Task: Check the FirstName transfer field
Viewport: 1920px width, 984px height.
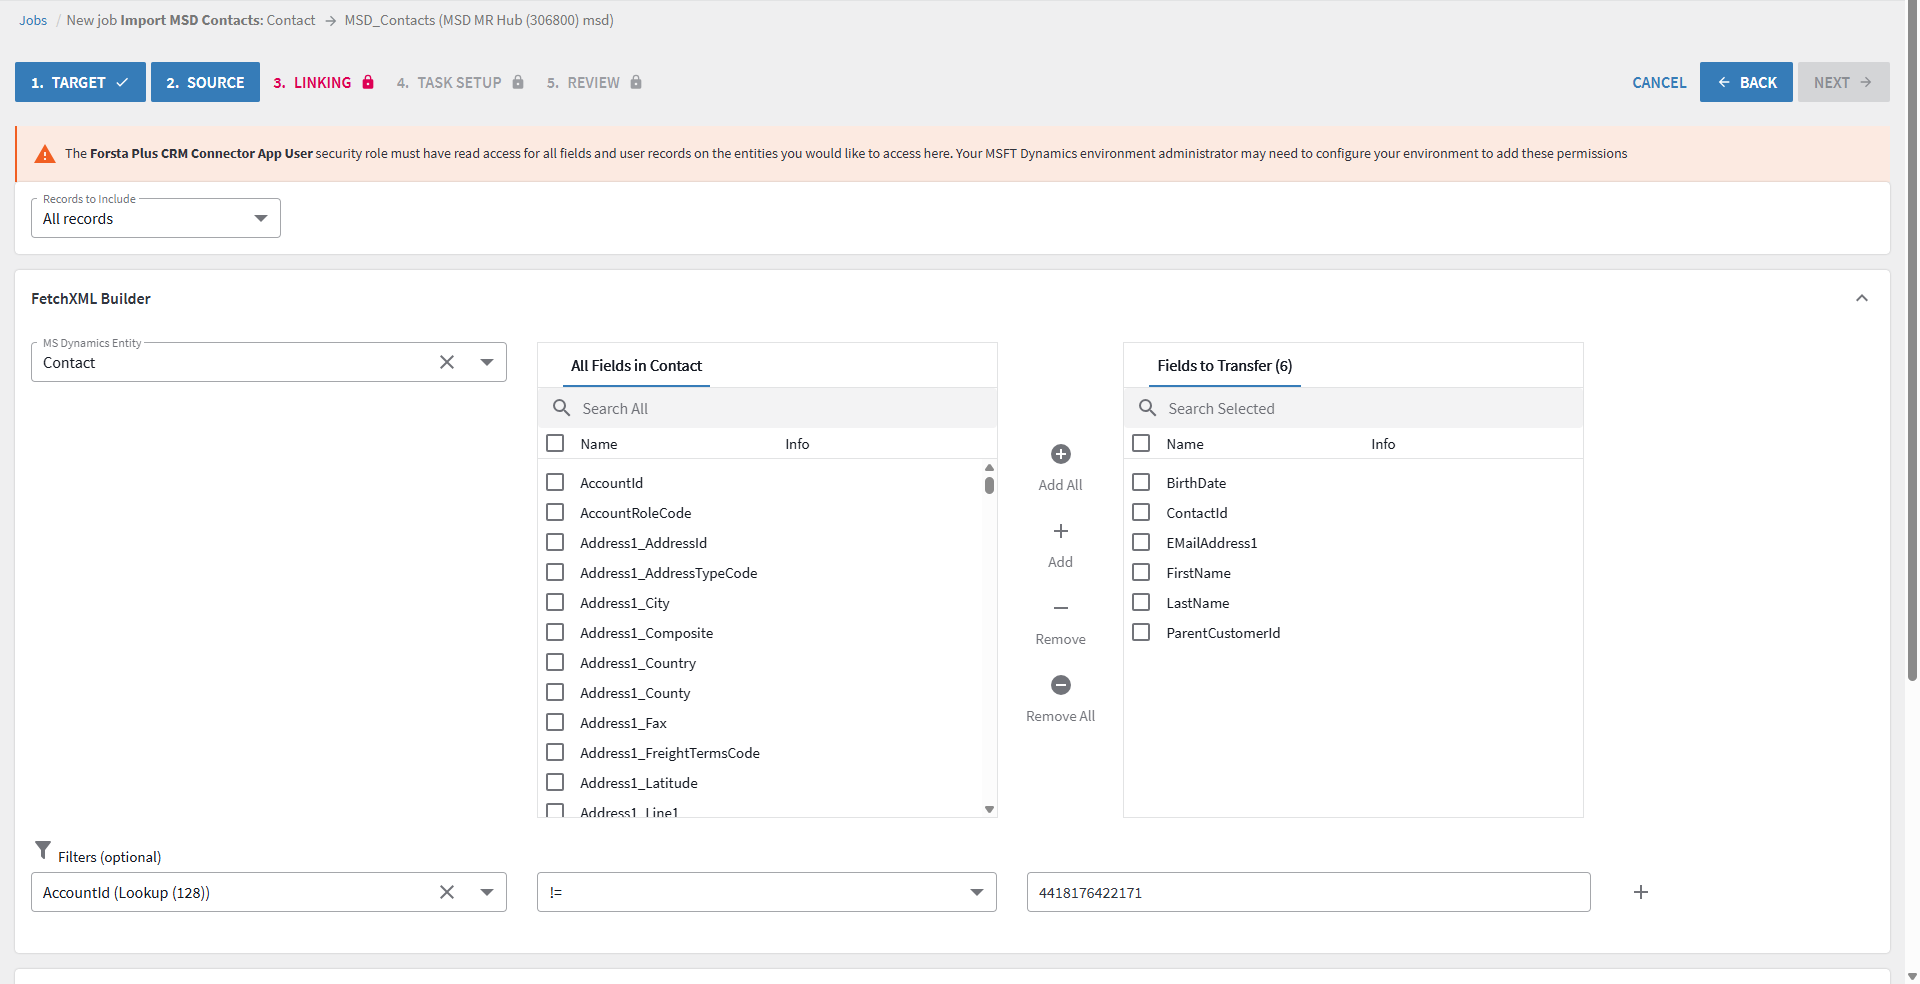Action: pyautogui.click(x=1141, y=572)
